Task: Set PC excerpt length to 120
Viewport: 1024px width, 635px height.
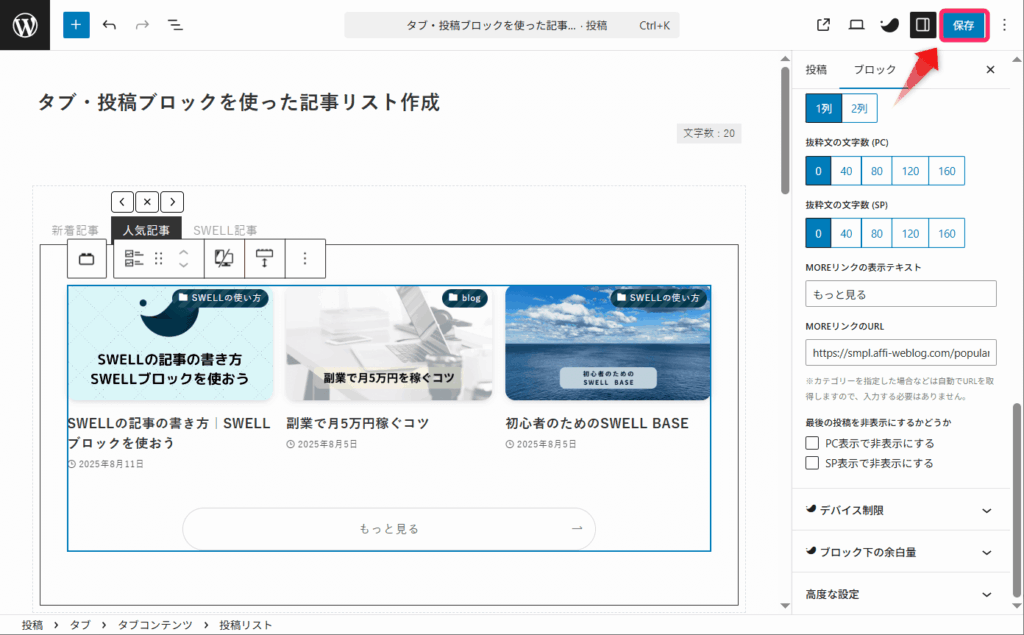Action: [x=910, y=171]
